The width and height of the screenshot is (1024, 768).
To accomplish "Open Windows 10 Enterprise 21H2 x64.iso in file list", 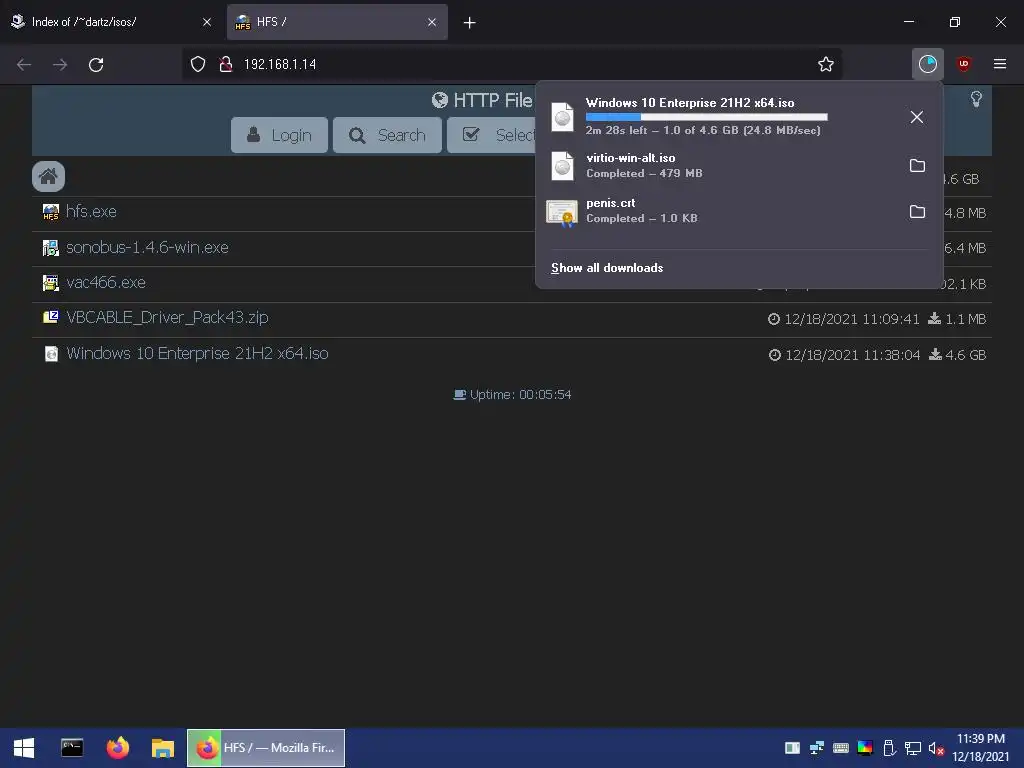I will pyautogui.click(x=197, y=353).
